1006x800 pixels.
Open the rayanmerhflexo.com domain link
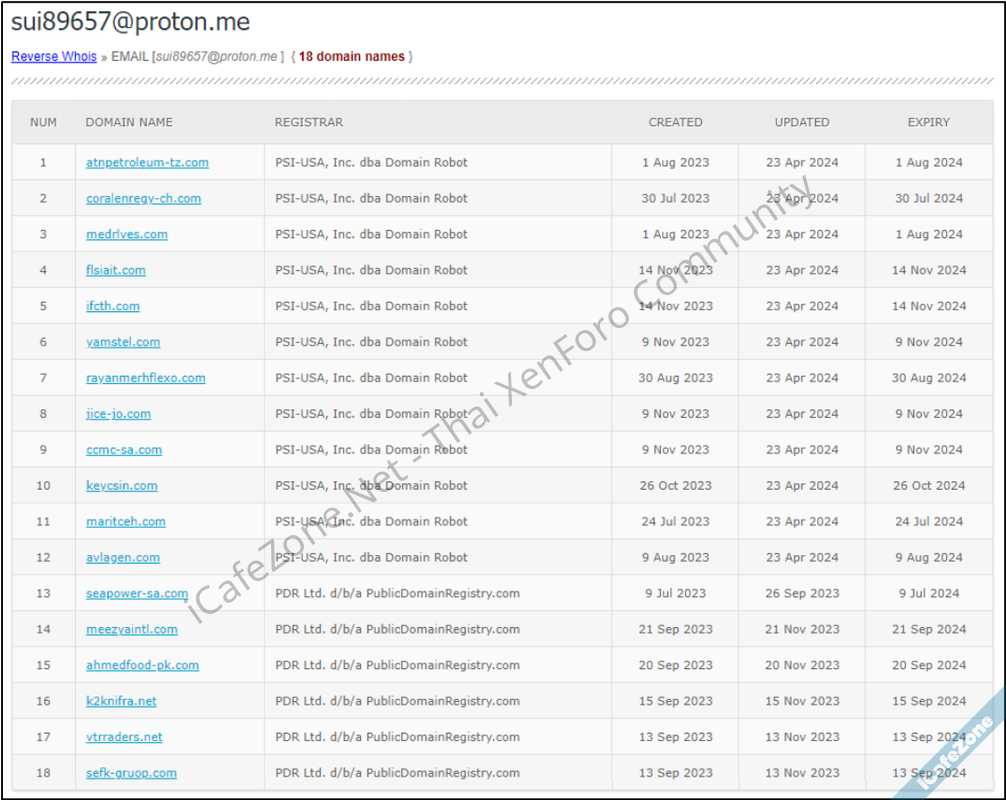click(x=146, y=378)
